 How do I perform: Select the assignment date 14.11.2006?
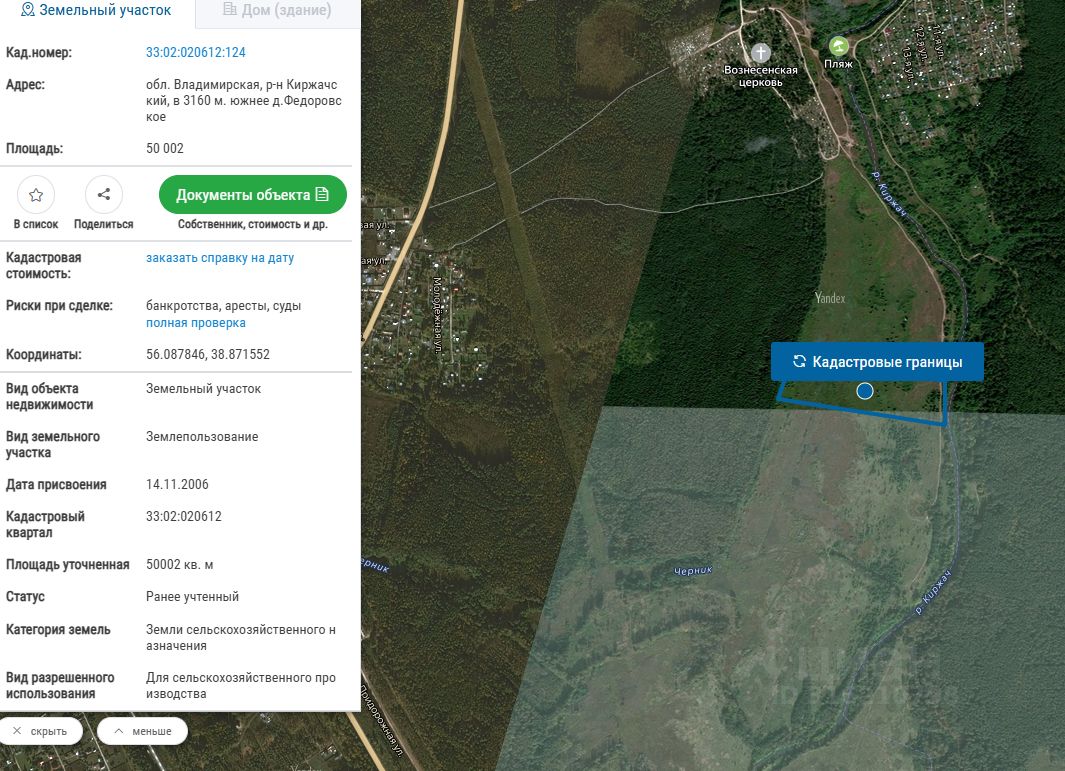[177, 484]
